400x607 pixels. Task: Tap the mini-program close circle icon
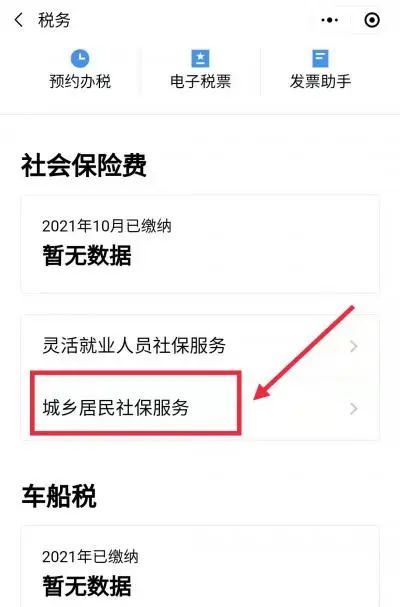click(372, 20)
